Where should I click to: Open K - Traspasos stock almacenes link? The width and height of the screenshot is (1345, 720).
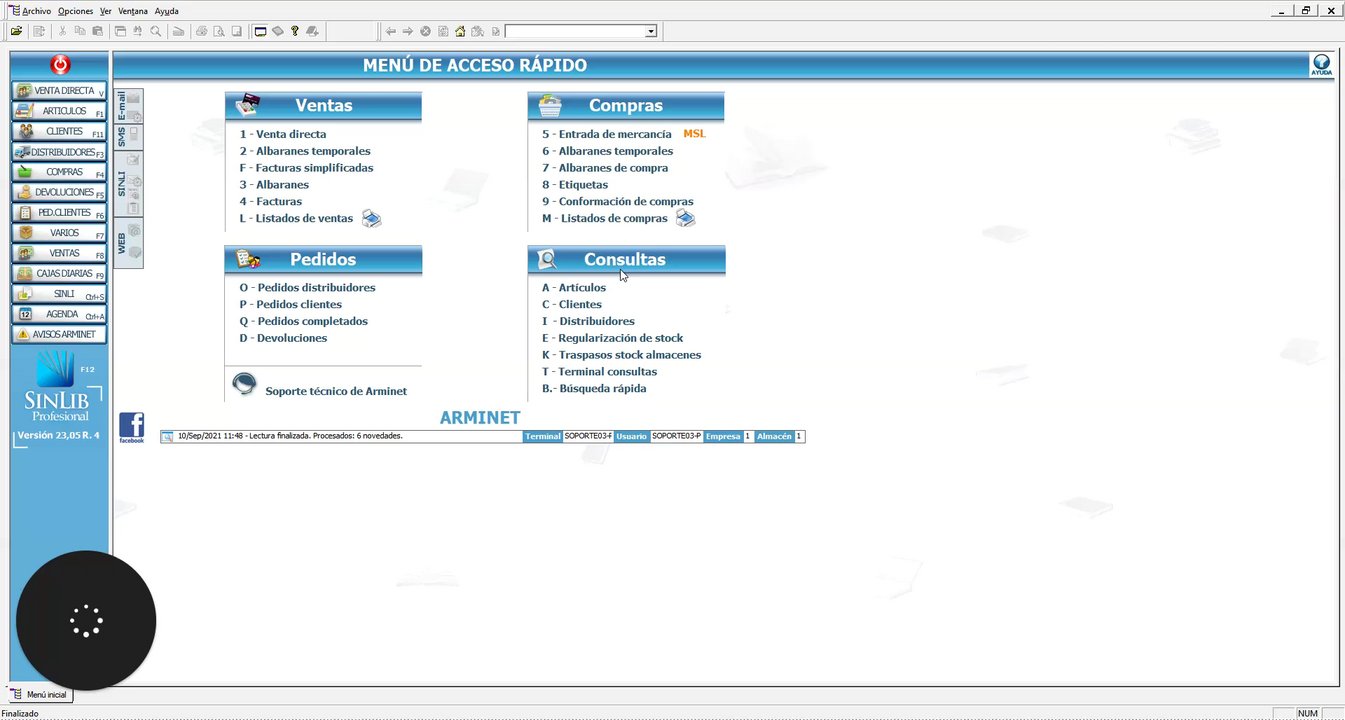coord(622,356)
